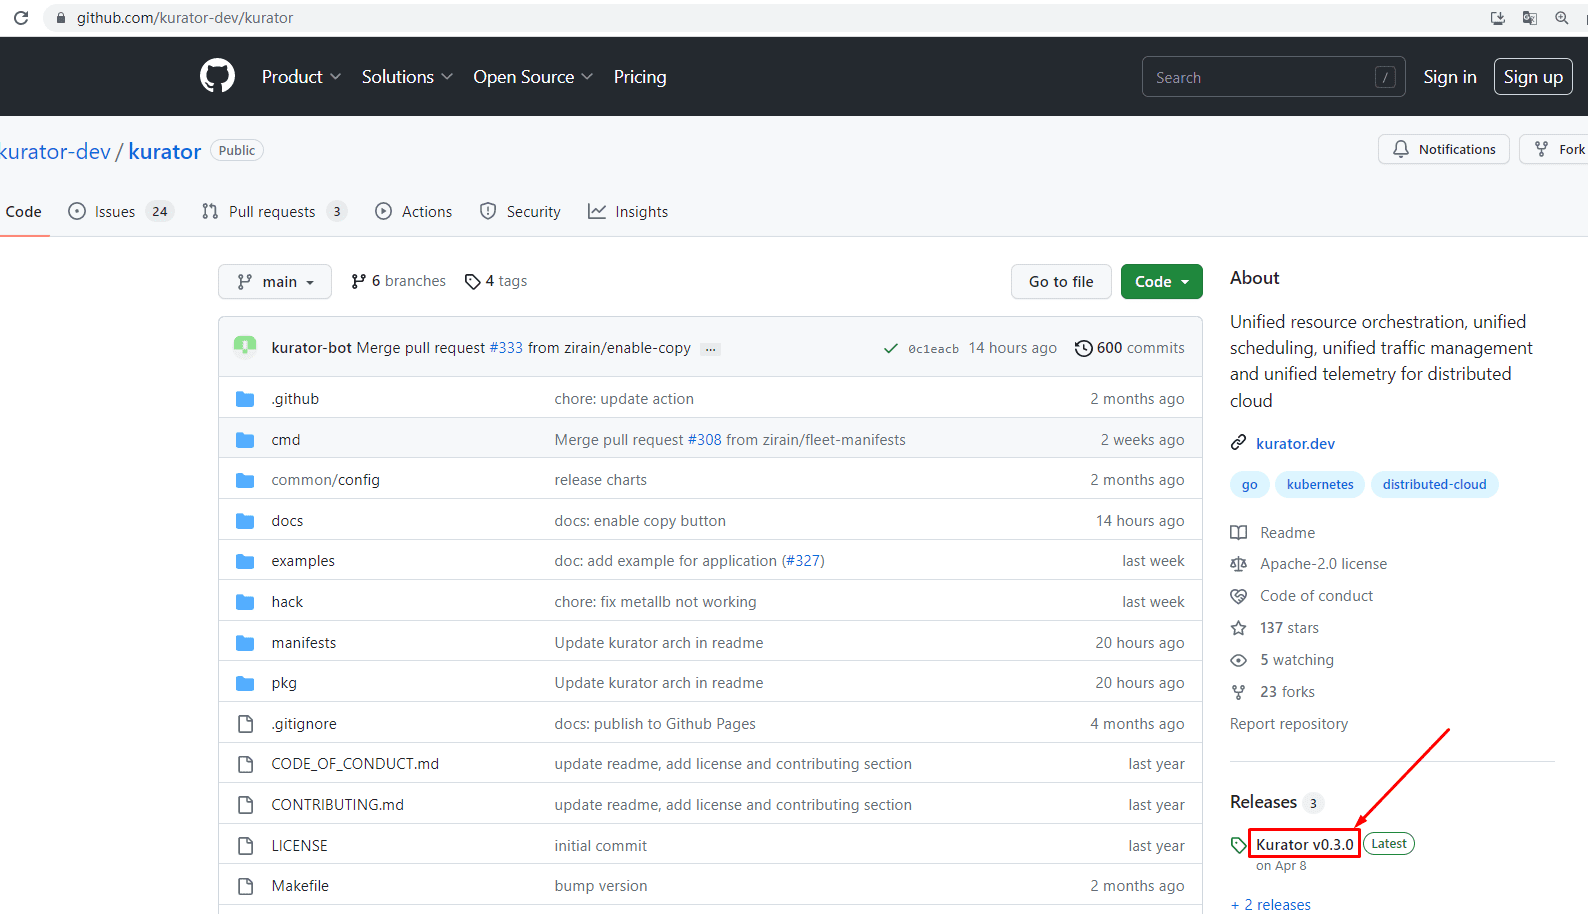Open the Pricing link

tap(640, 77)
